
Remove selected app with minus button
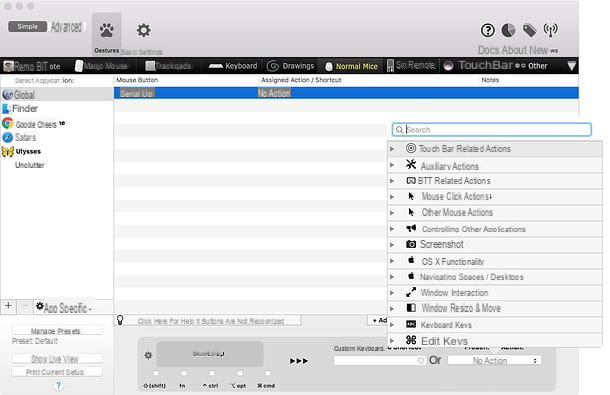(x=25, y=306)
